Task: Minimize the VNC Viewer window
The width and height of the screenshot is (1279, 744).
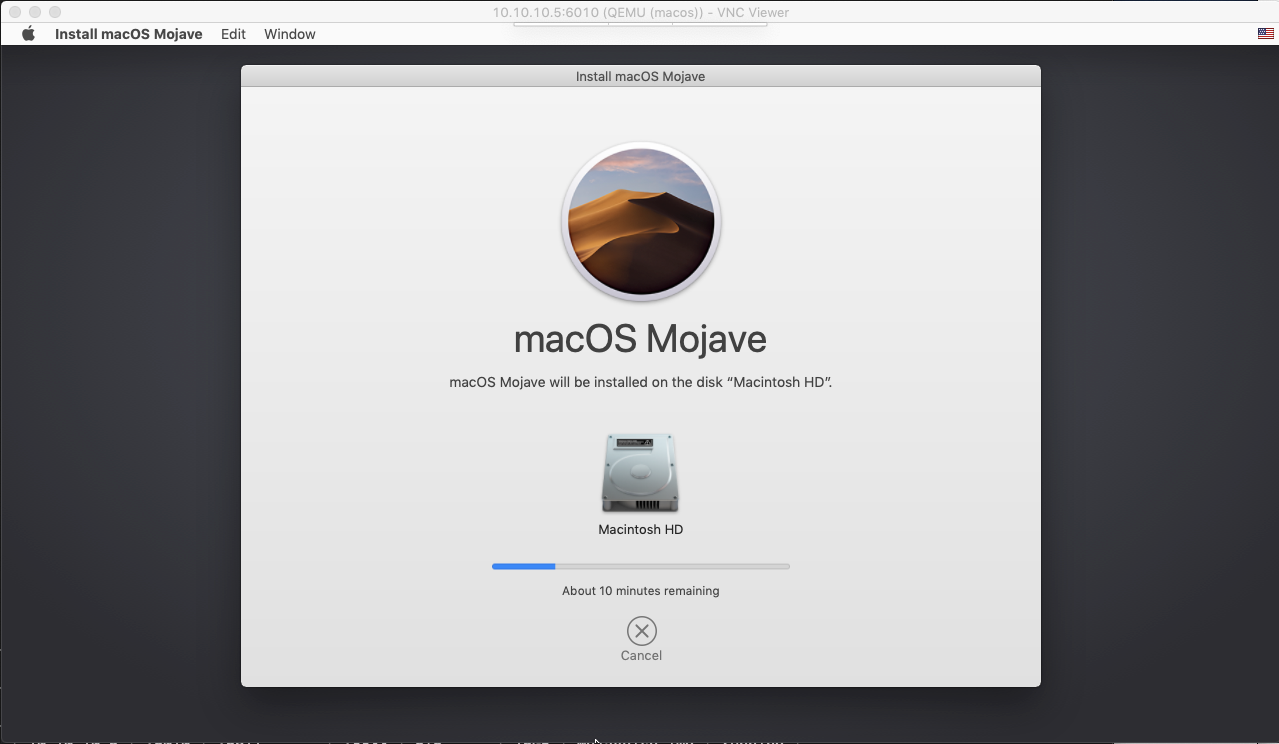Action: click(x=34, y=12)
